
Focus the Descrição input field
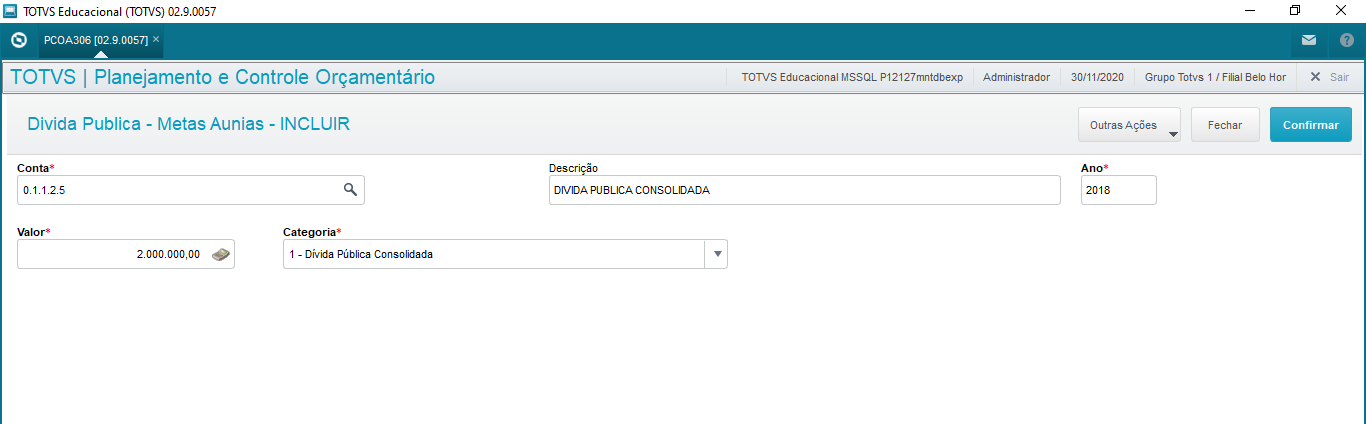coord(804,190)
